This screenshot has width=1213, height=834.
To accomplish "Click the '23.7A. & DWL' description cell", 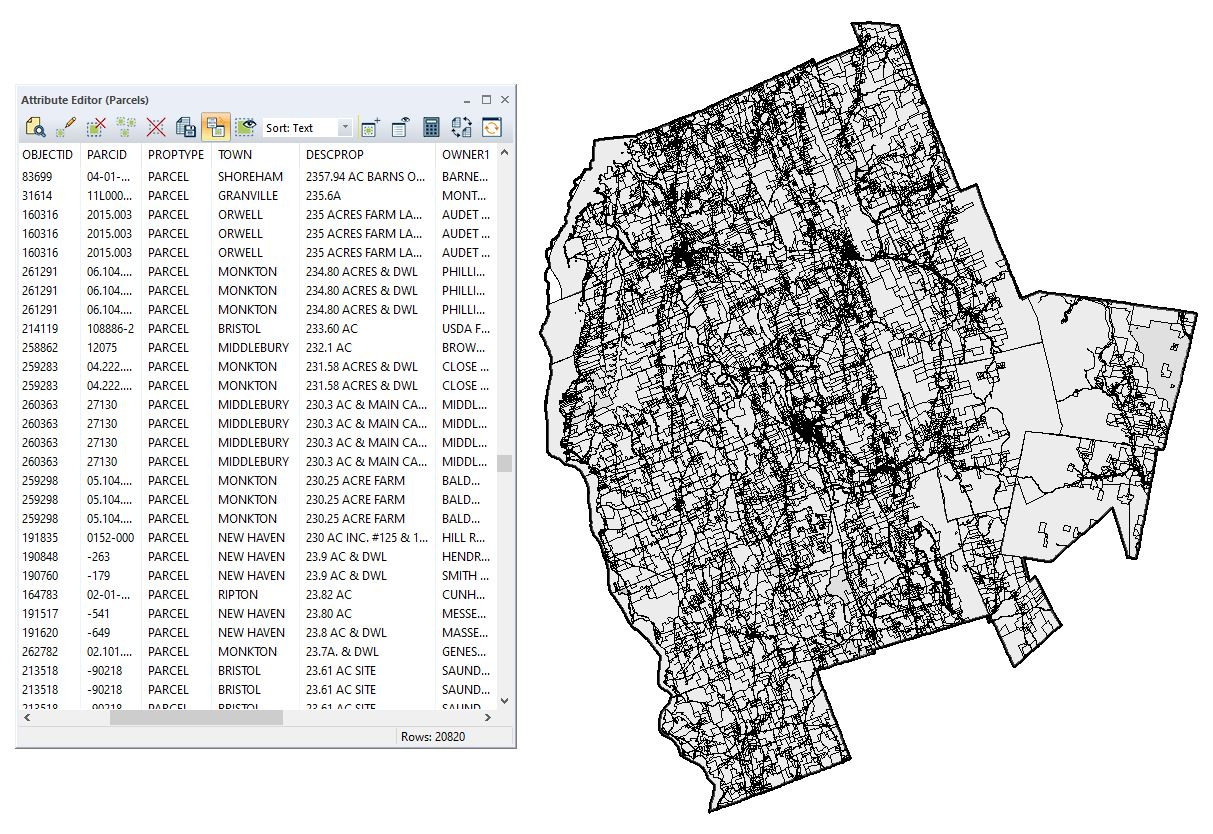I will [342, 652].
